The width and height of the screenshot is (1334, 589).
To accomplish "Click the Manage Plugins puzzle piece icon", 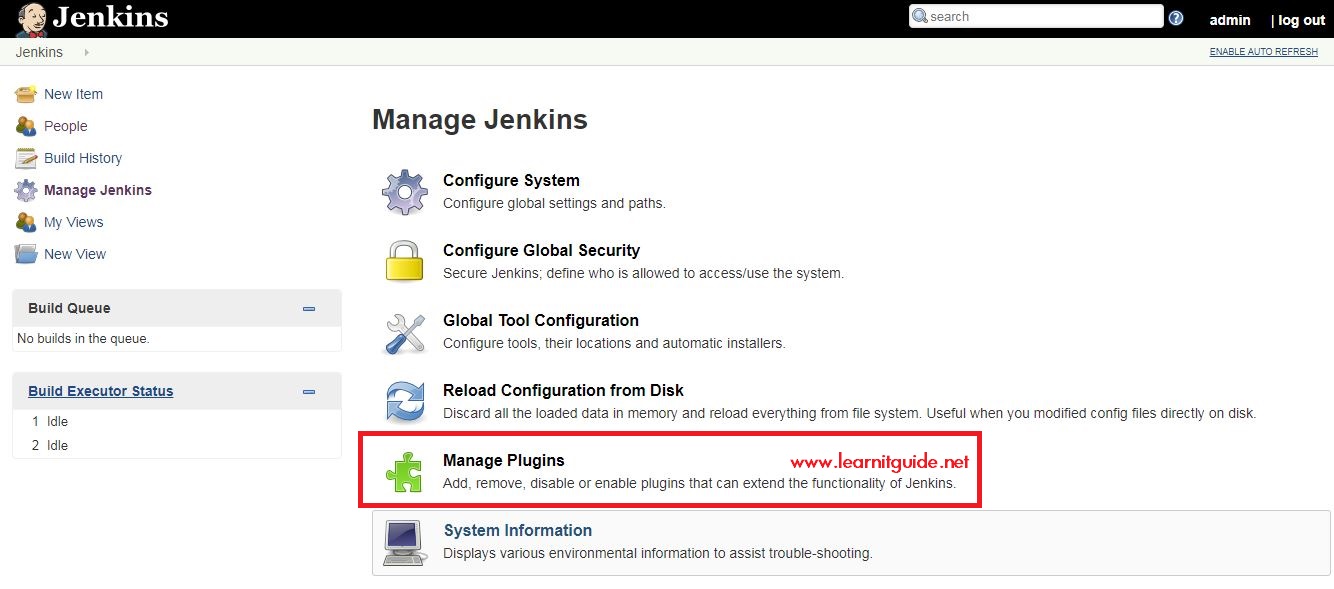I will 404,470.
